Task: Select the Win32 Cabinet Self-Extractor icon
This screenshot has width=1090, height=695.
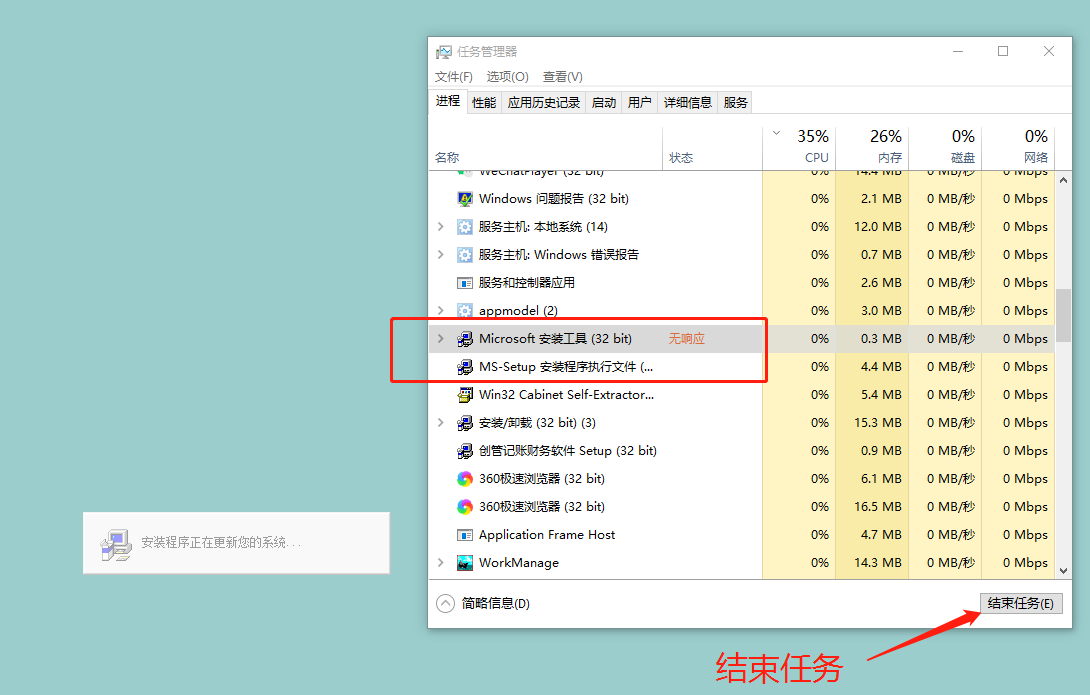Action: point(465,395)
